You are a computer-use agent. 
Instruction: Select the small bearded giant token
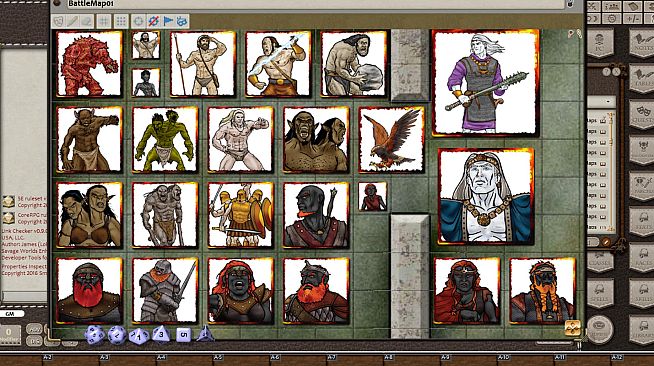(x=146, y=45)
